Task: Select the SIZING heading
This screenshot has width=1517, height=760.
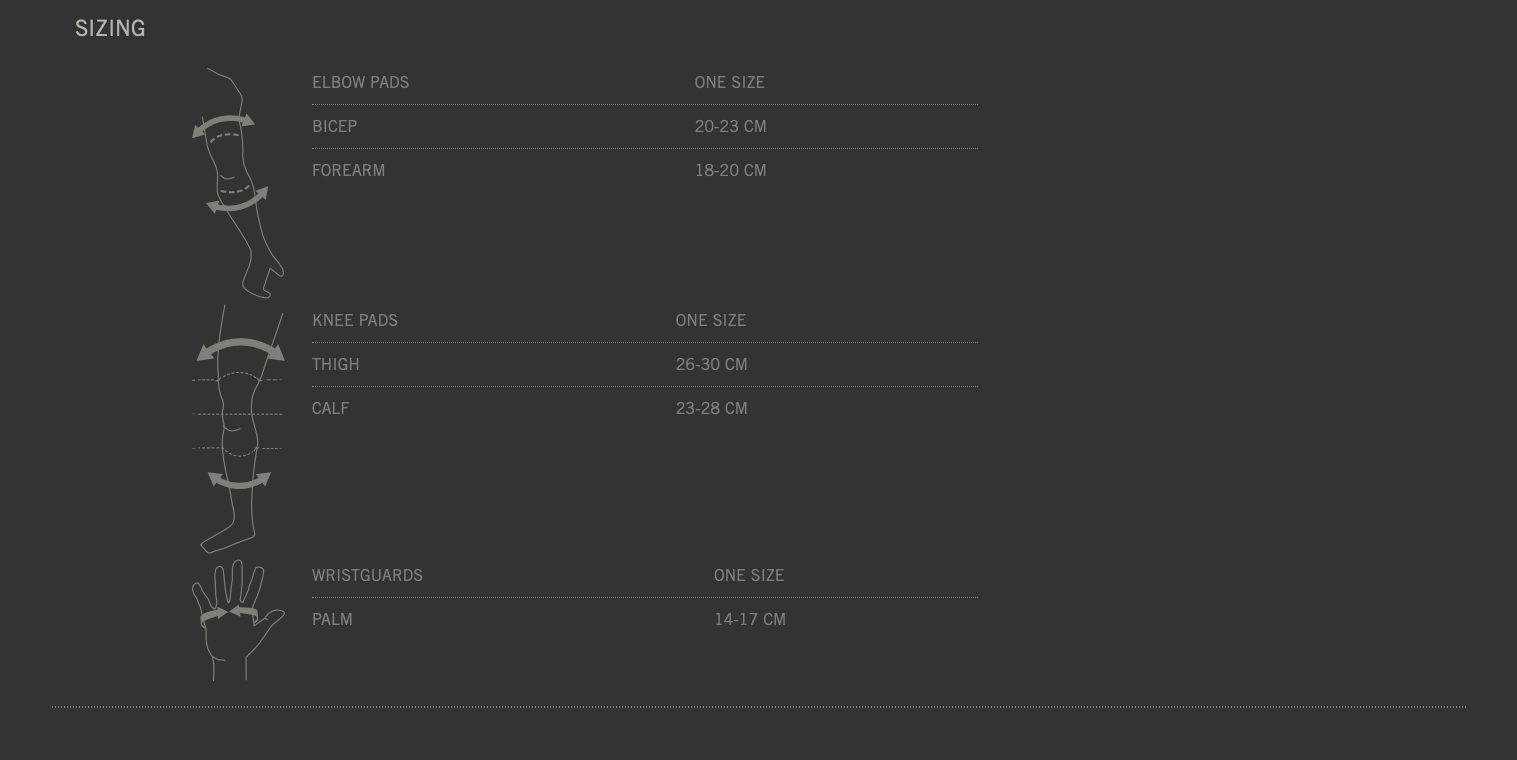Action: pos(110,29)
